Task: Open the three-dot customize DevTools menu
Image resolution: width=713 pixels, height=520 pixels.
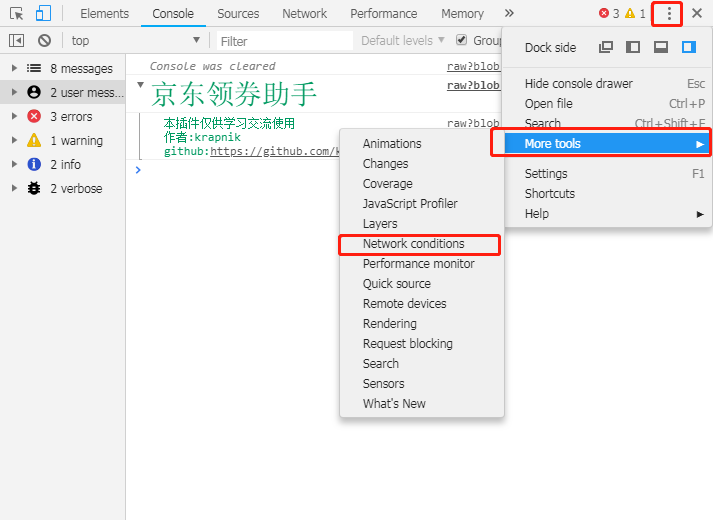Action: tap(669, 14)
